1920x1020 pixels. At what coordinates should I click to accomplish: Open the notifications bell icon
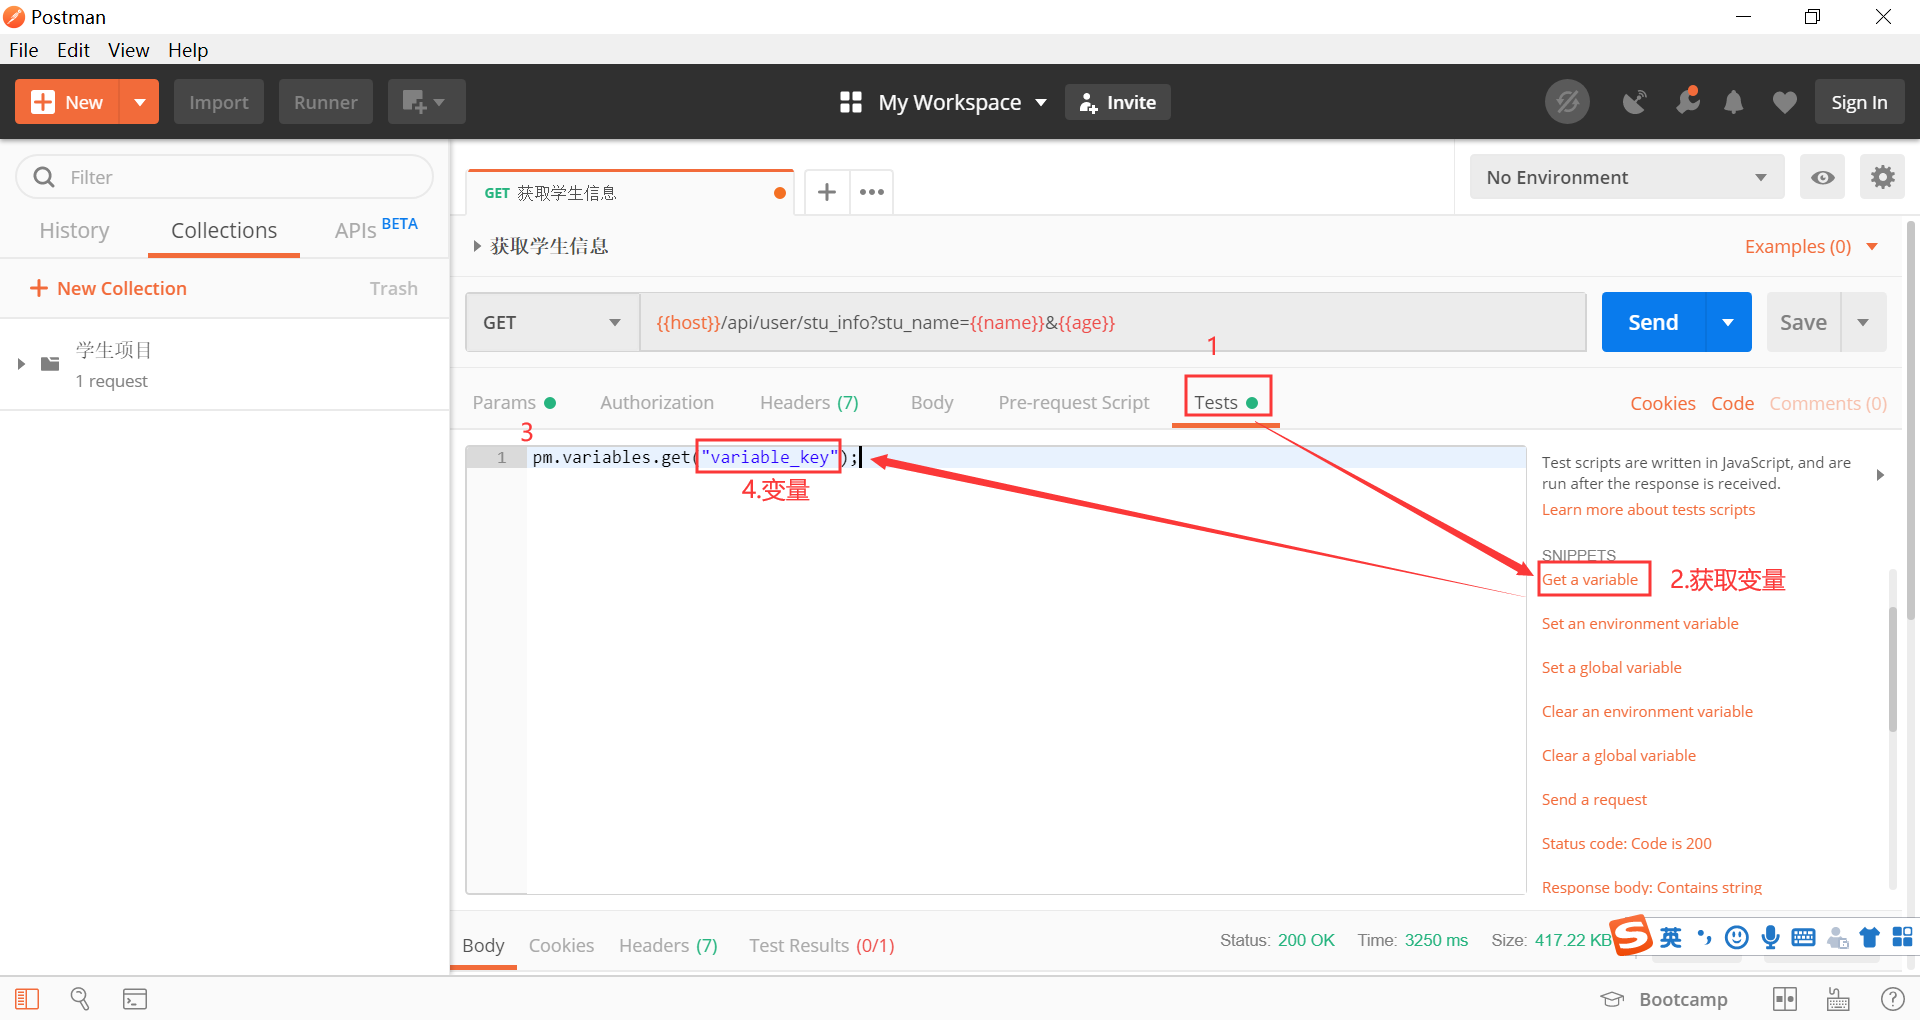tap(1734, 102)
